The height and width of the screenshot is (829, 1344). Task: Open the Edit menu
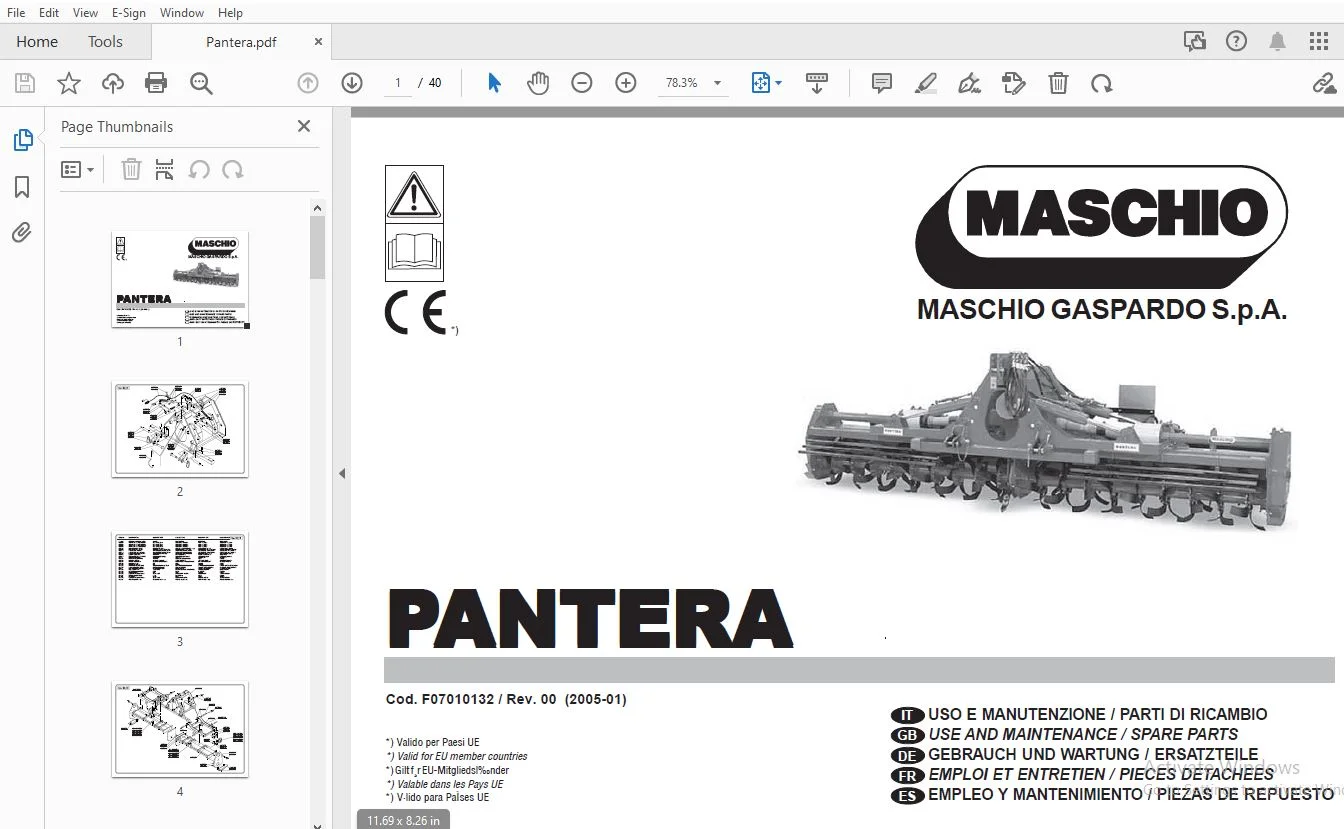pos(48,12)
